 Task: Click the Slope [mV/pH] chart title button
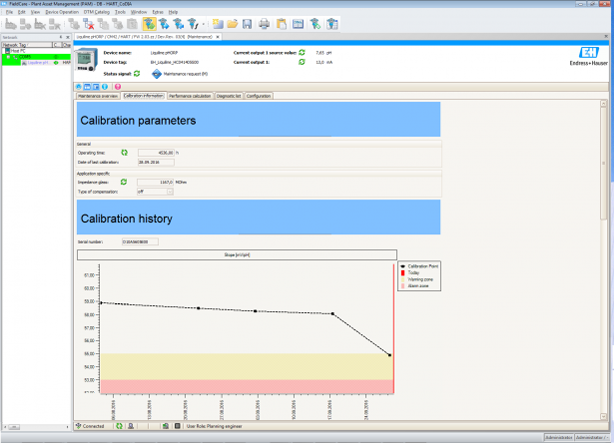[x=237, y=255]
